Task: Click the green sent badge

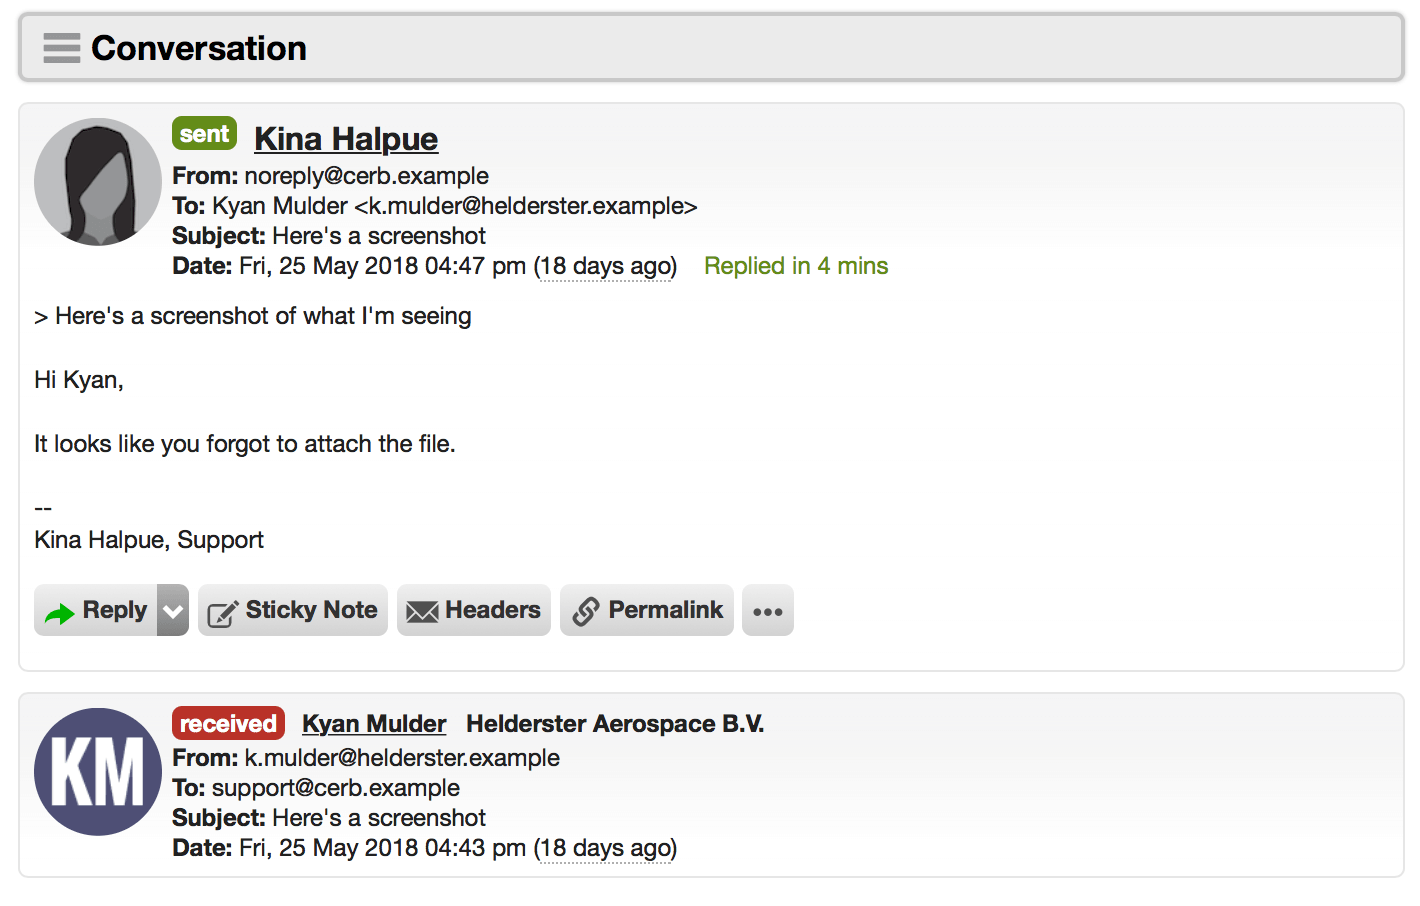Action: pyautogui.click(x=204, y=134)
